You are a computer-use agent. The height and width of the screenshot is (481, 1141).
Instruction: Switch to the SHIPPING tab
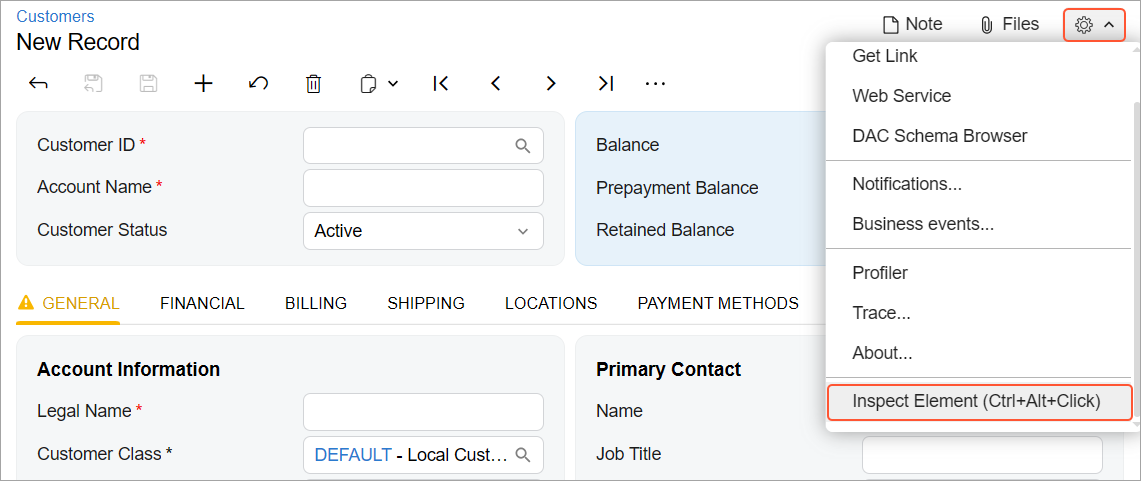[x=426, y=303]
